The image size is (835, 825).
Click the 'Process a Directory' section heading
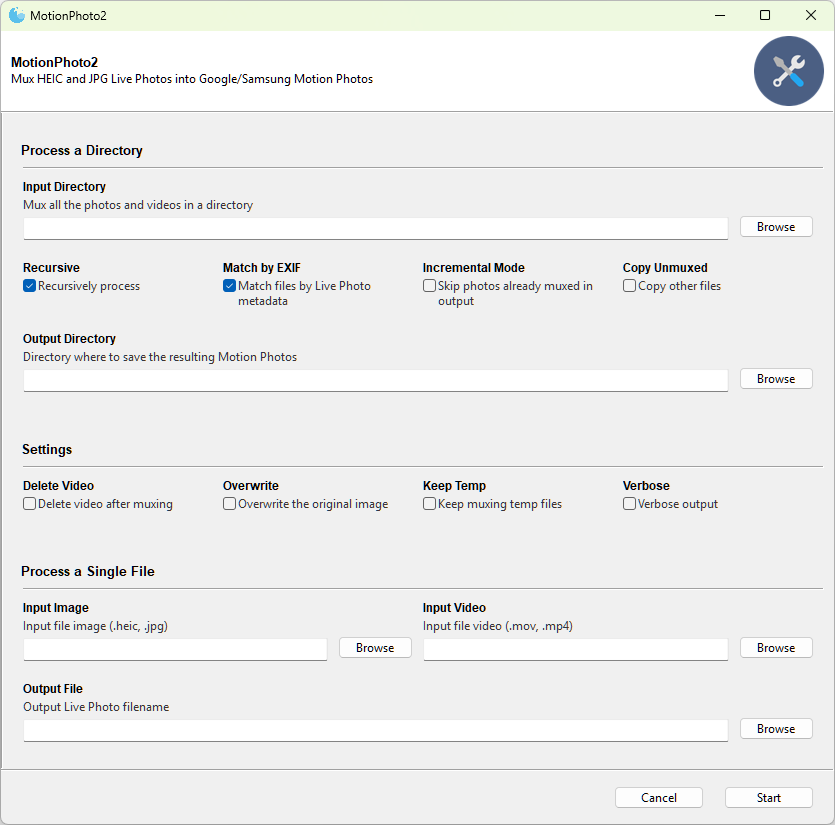tap(82, 151)
